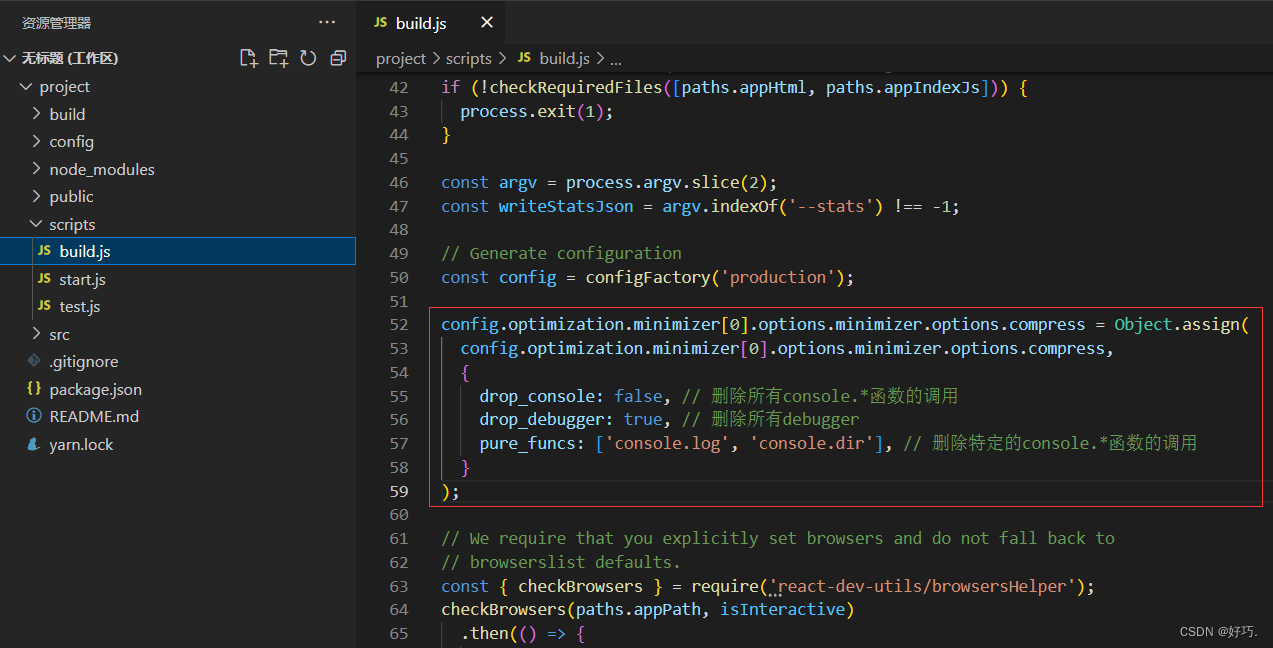Create a new folder in the Explorer
This screenshot has width=1273, height=648.
point(278,58)
